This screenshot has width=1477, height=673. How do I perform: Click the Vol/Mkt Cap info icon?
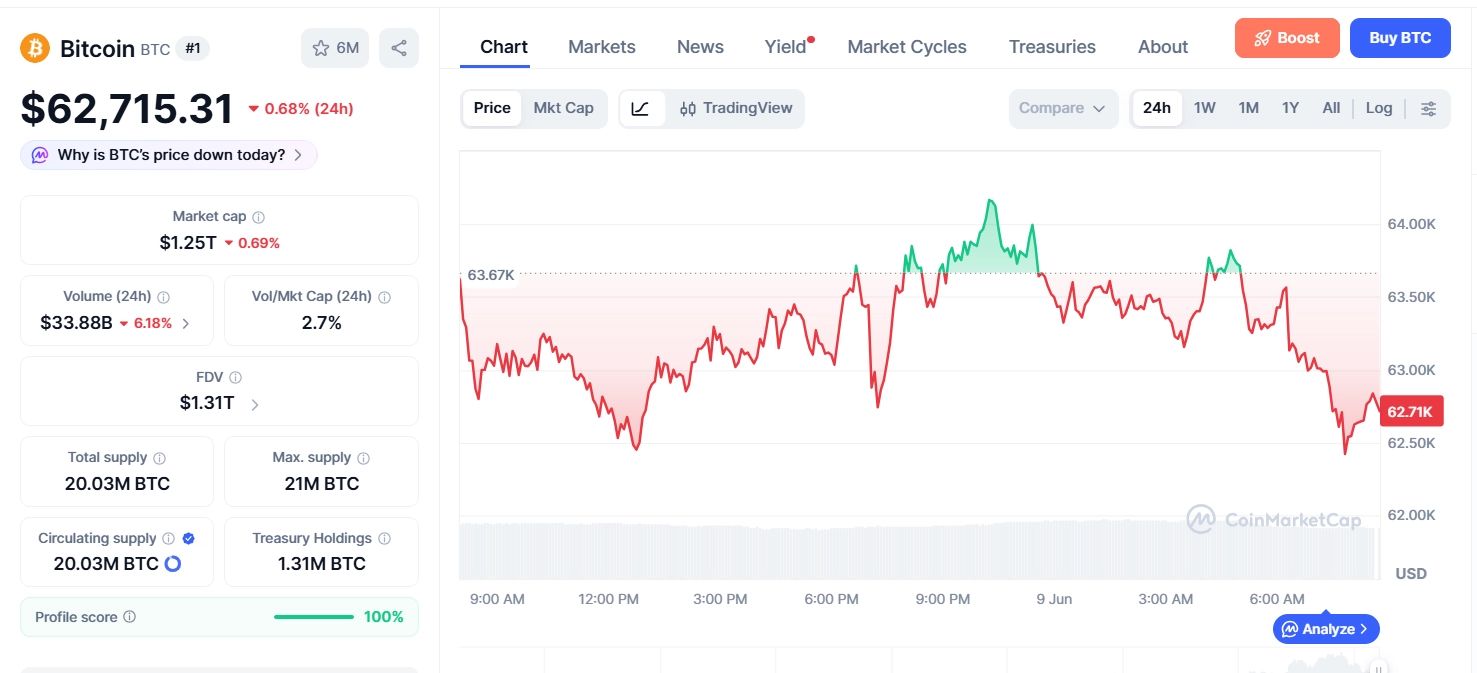coord(385,297)
